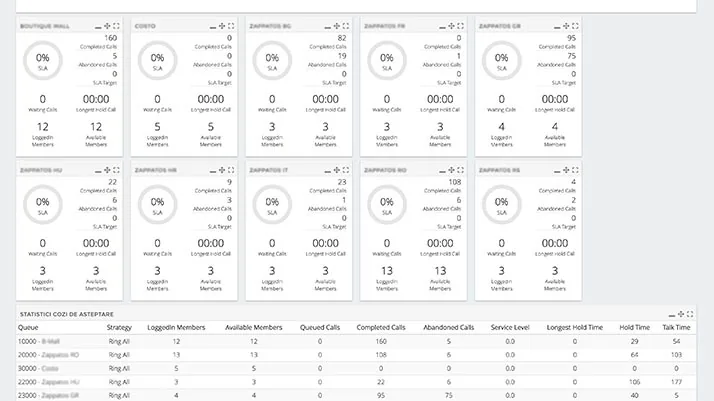Expand Zappatos GR widget fullscreen
Screen dimensions: 714x401
pos(576,26)
